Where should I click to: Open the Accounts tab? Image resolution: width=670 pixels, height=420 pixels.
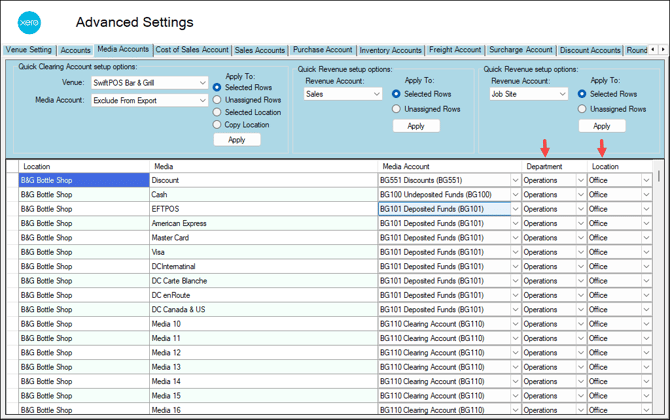point(76,50)
